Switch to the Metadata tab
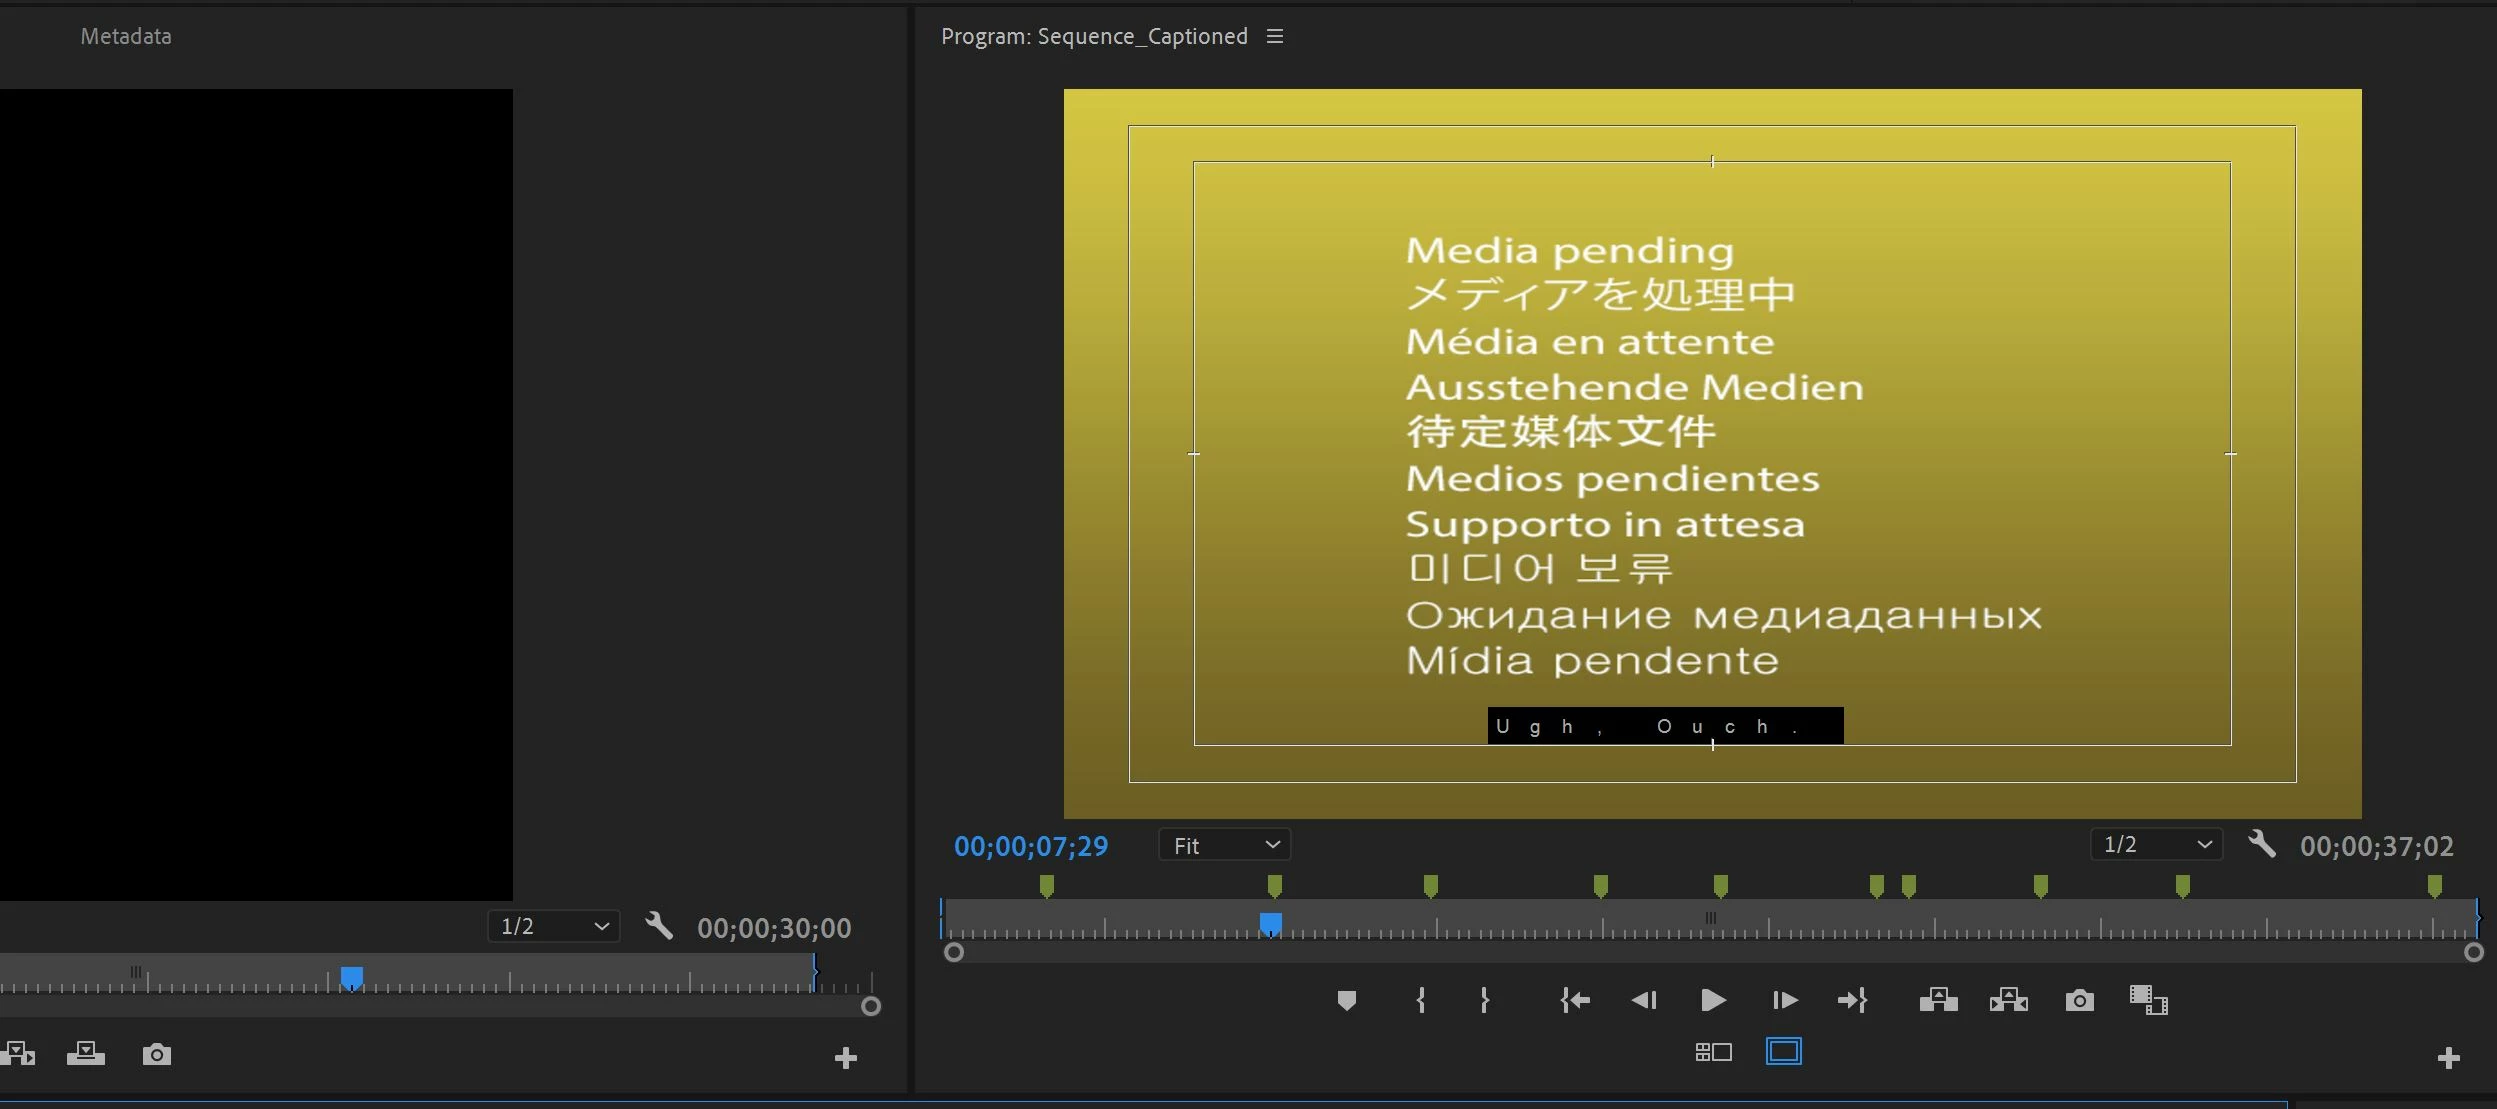The height and width of the screenshot is (1109, 2497). click(x=126, y=36)
